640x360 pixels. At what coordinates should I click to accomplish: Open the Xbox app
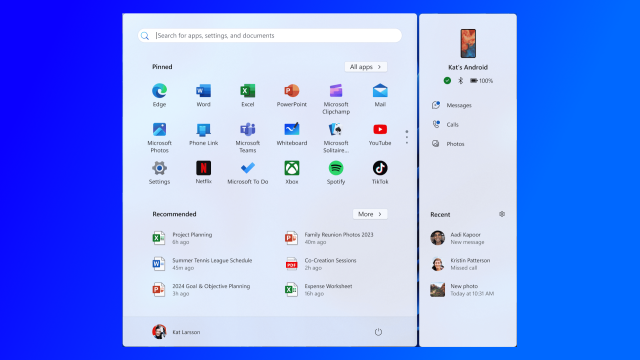[291, 173]
